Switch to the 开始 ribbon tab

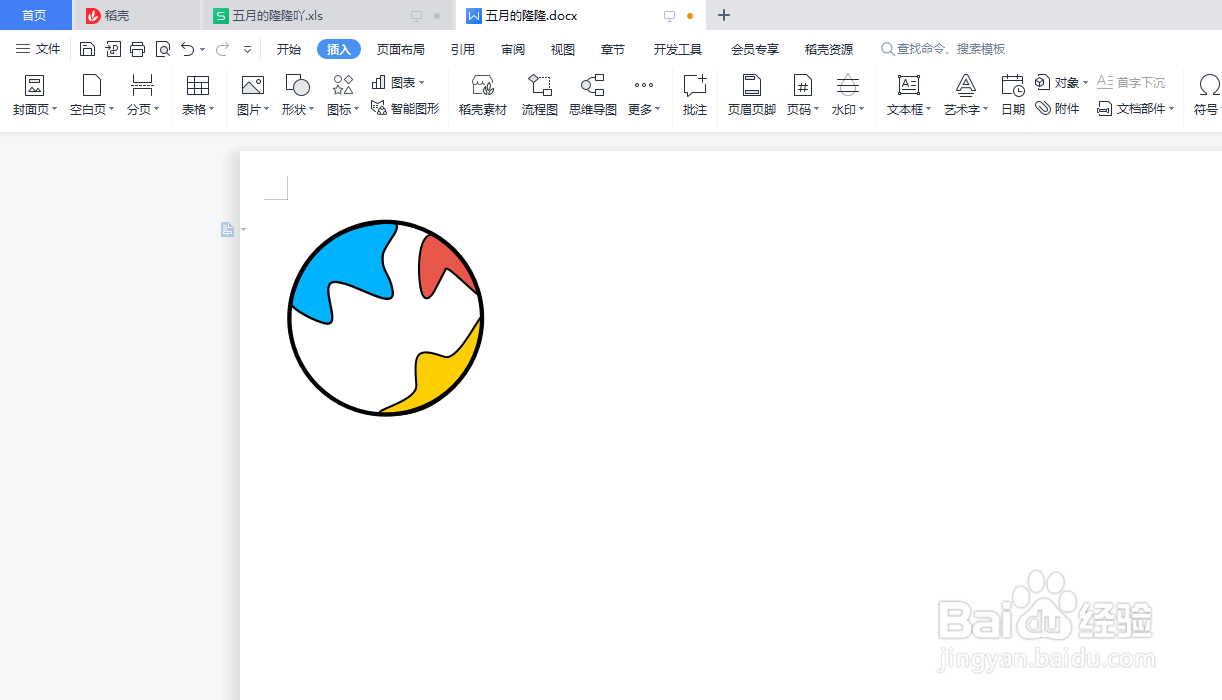coord(289,49)
